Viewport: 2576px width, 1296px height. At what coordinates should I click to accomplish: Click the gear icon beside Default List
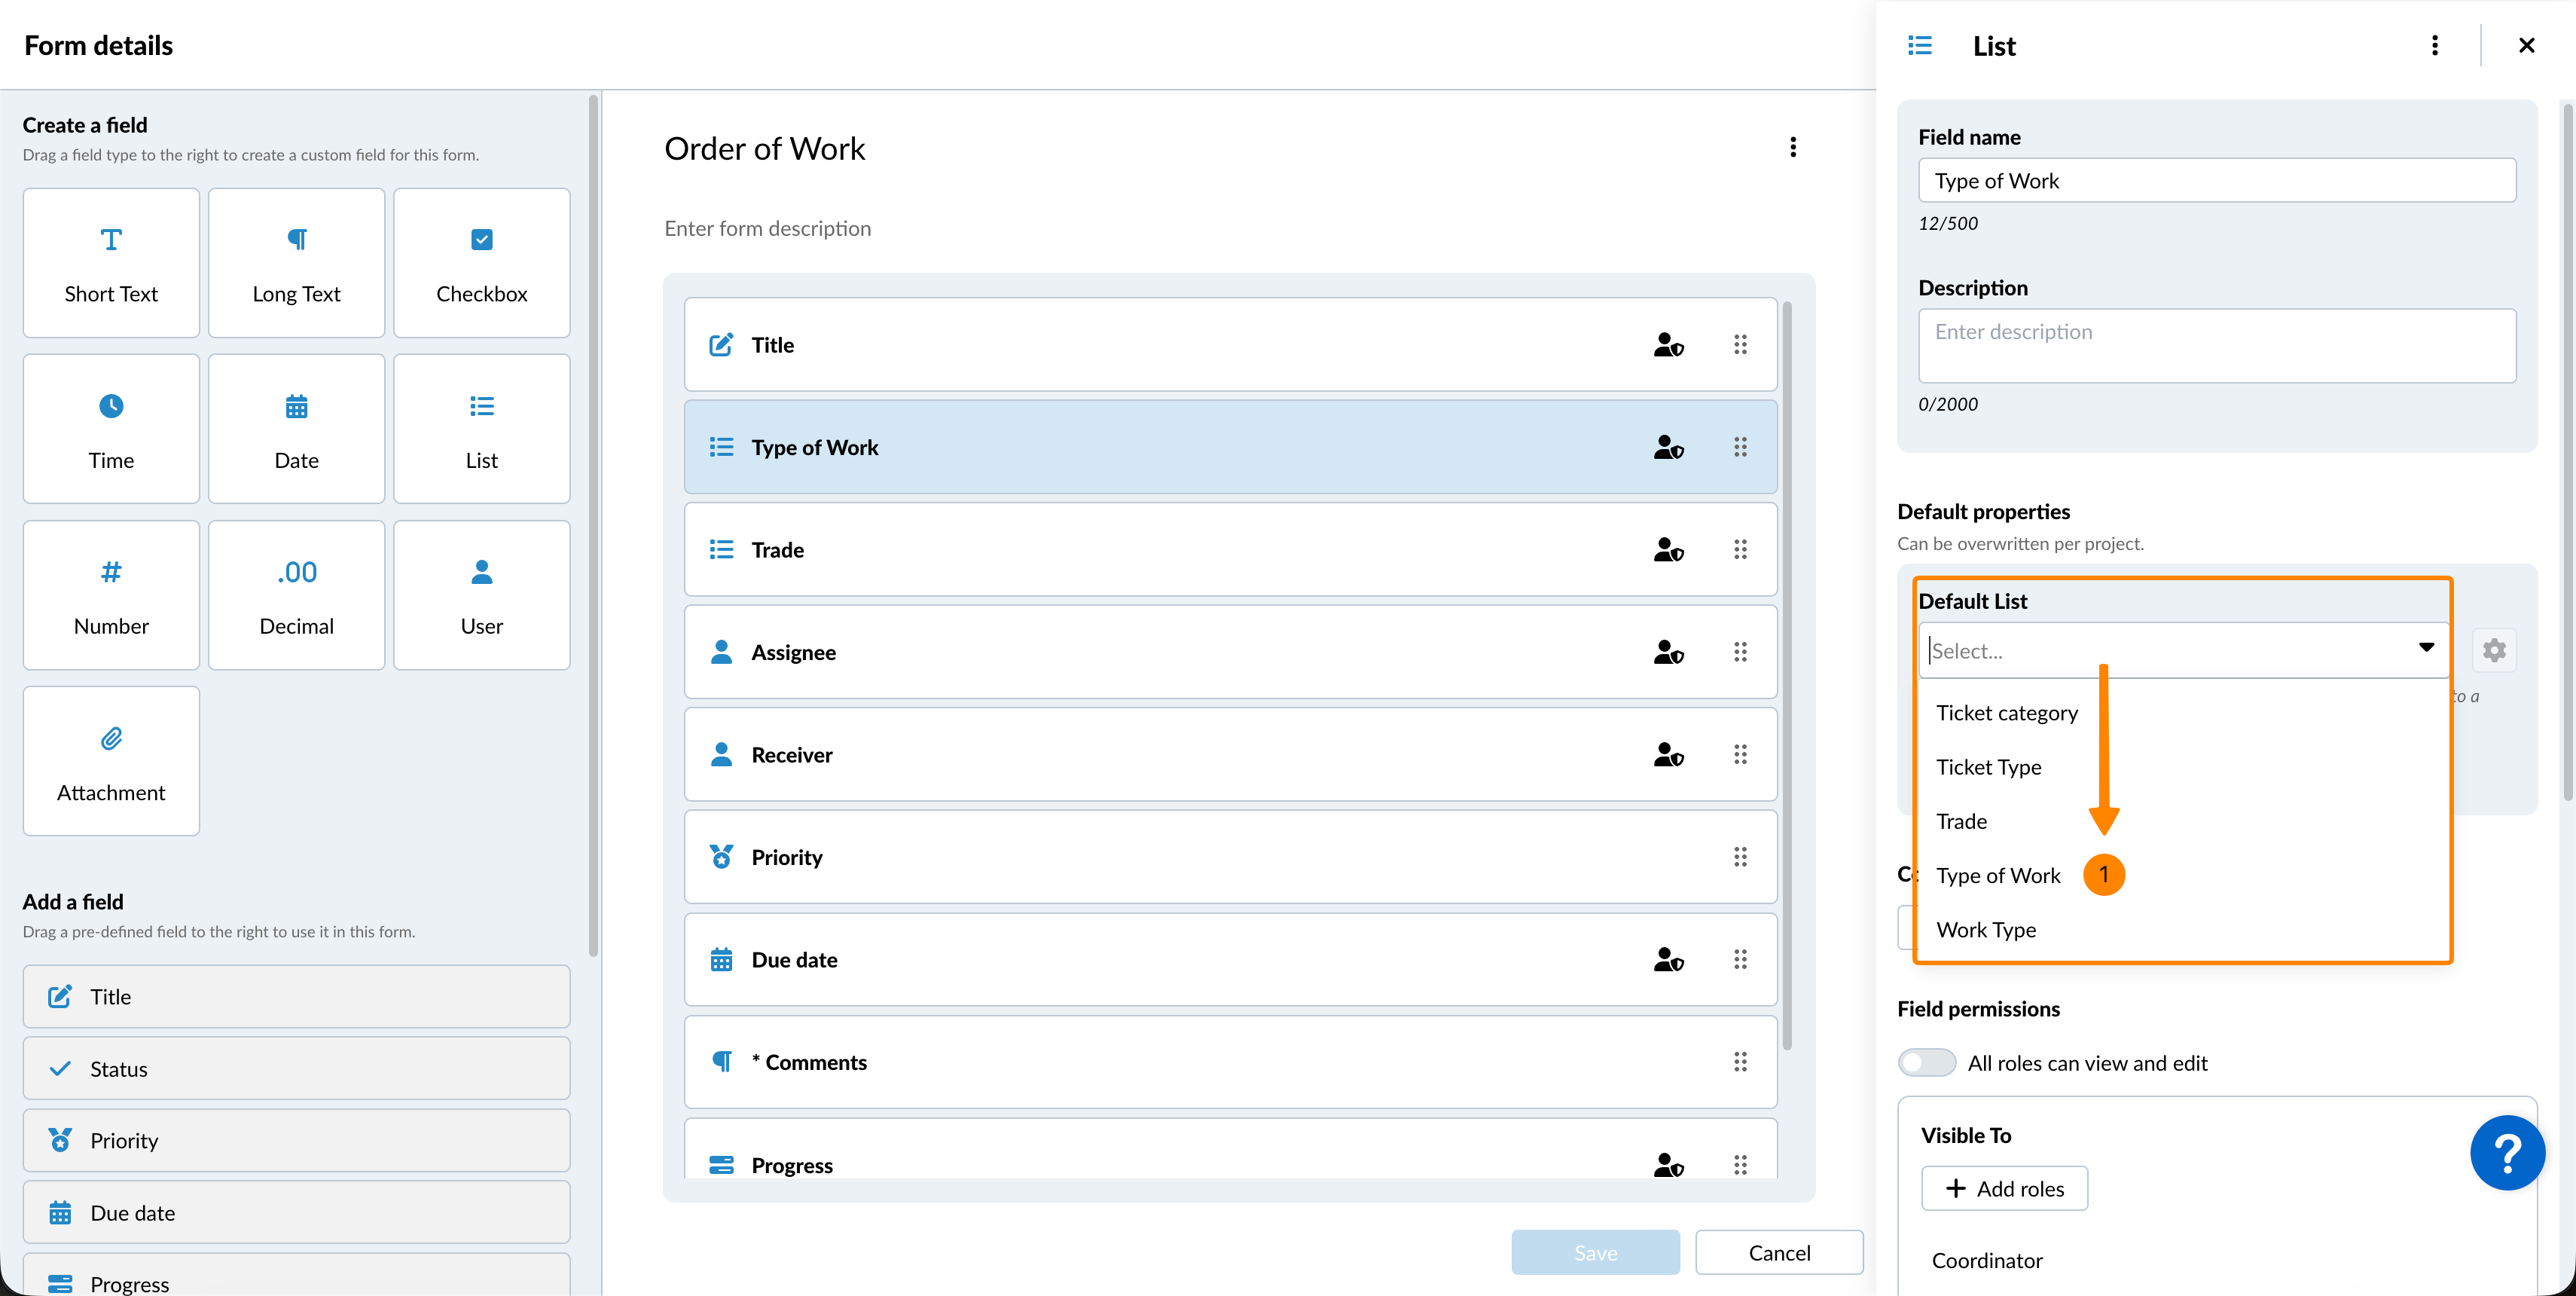pyautogui.click(x=2494, y=651)
